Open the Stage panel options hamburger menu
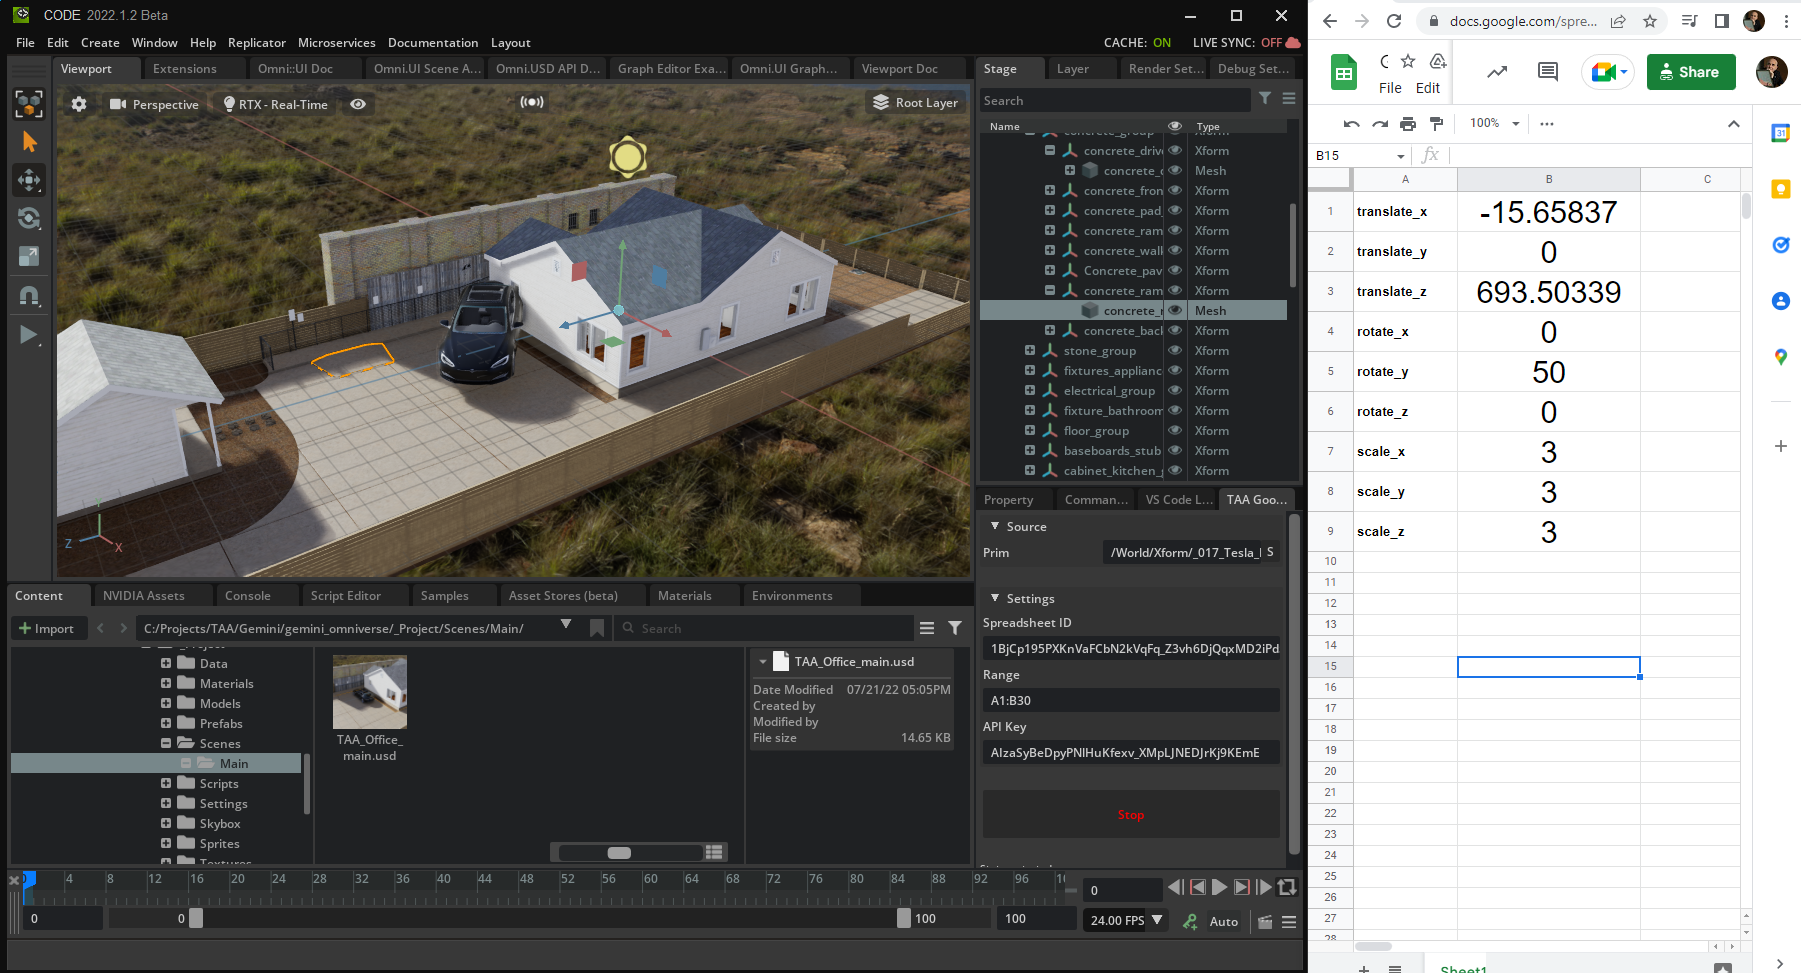1801x973 pixels. click(x=1289, y=98)
